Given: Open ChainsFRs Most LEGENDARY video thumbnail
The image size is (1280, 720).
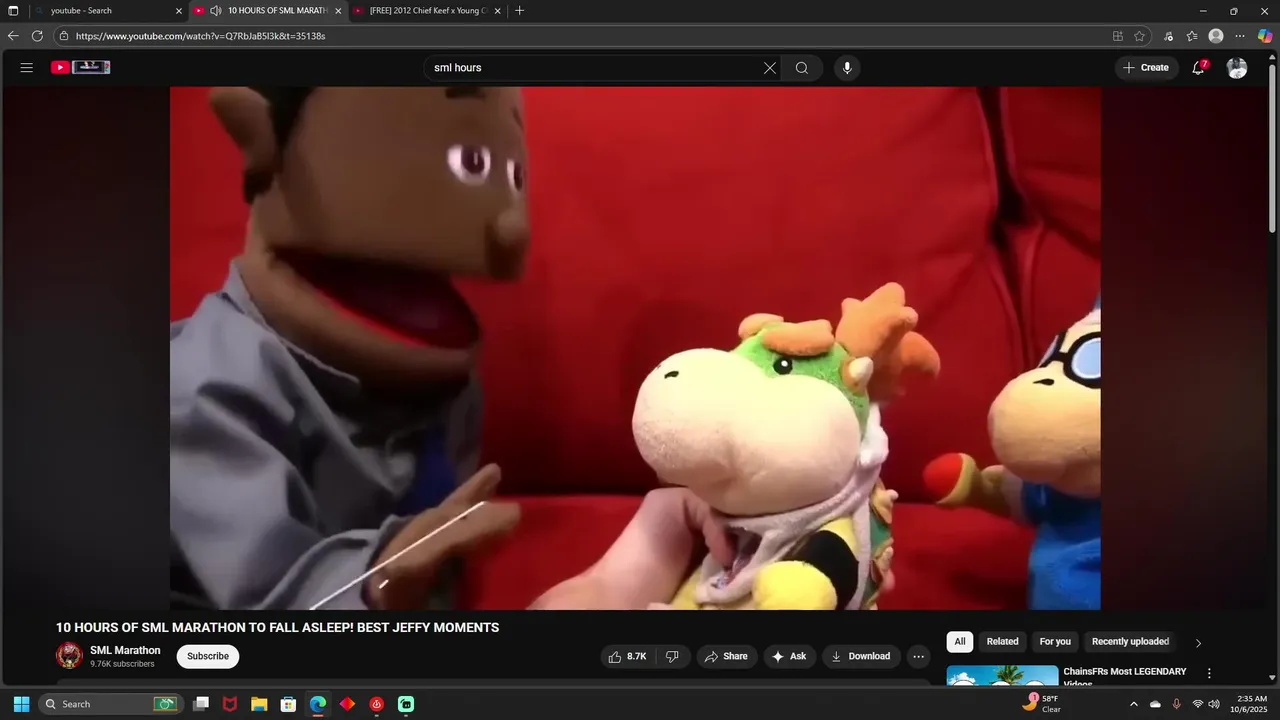Looking at the screenshot, I should point(1002,676).
